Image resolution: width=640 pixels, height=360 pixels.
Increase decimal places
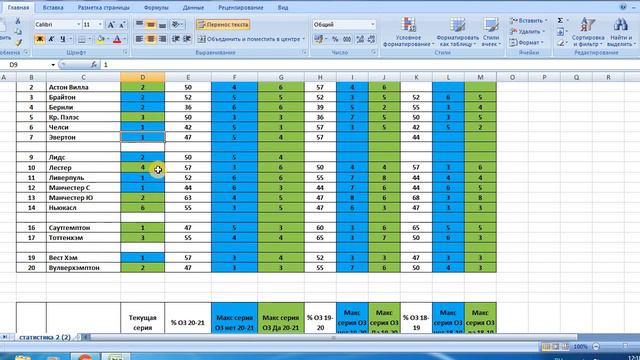[360, 39]
